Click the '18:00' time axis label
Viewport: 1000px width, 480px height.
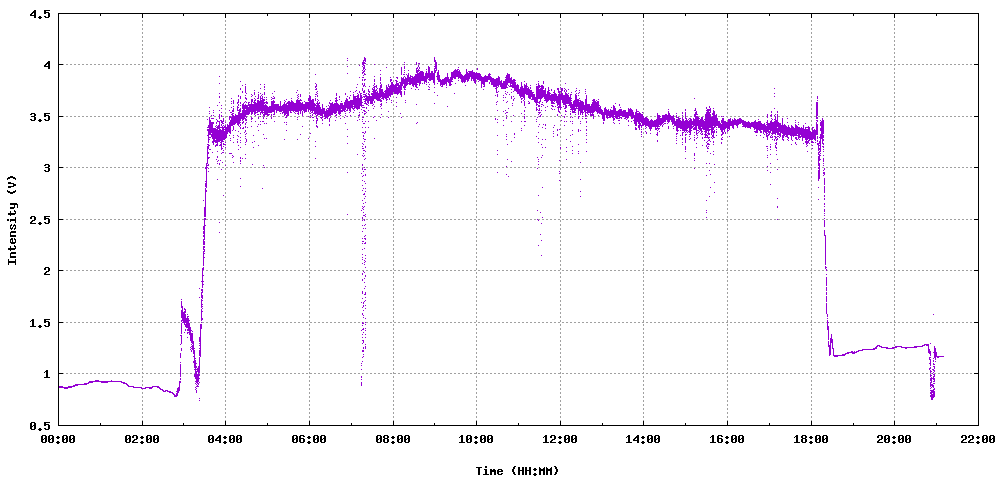coord(811,439)
